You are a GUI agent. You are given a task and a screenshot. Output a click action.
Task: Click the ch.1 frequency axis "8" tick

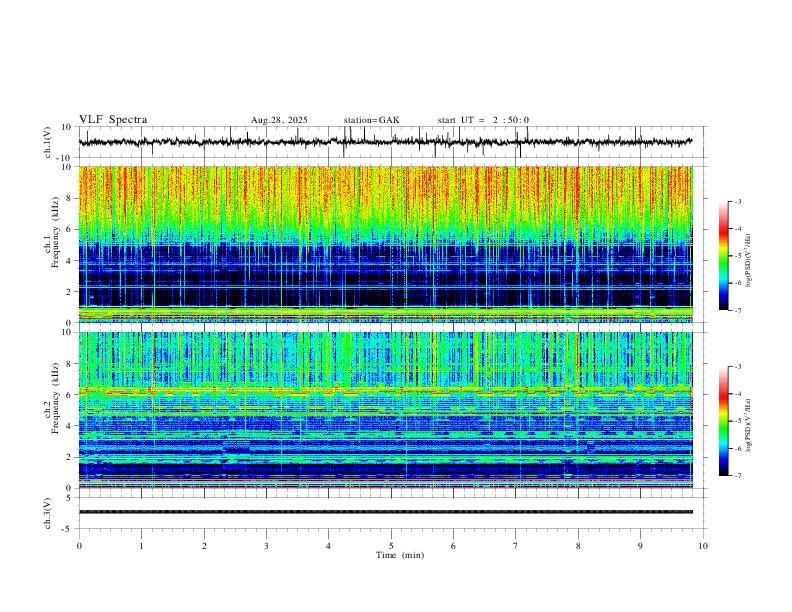click(x=70, y=198)
